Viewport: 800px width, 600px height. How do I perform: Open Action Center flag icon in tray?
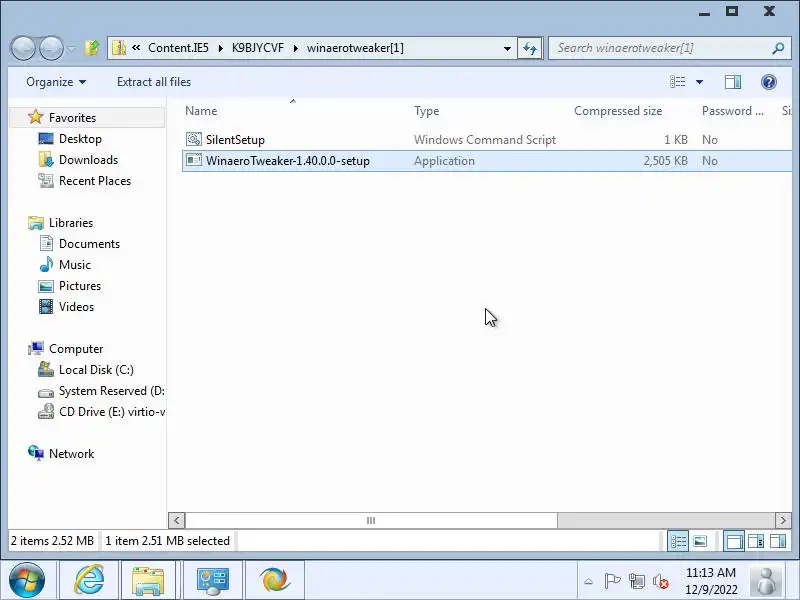pyautogui.click(x=612, y=581)
